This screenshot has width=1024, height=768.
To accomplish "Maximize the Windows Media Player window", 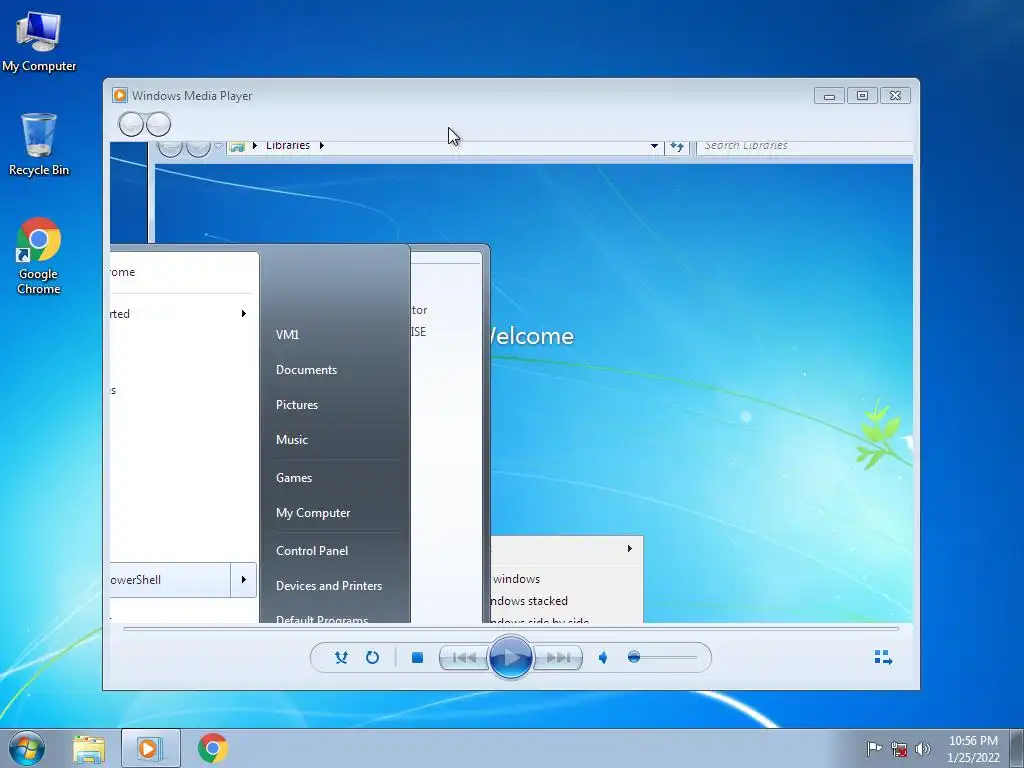I will [x=862, y=96].
